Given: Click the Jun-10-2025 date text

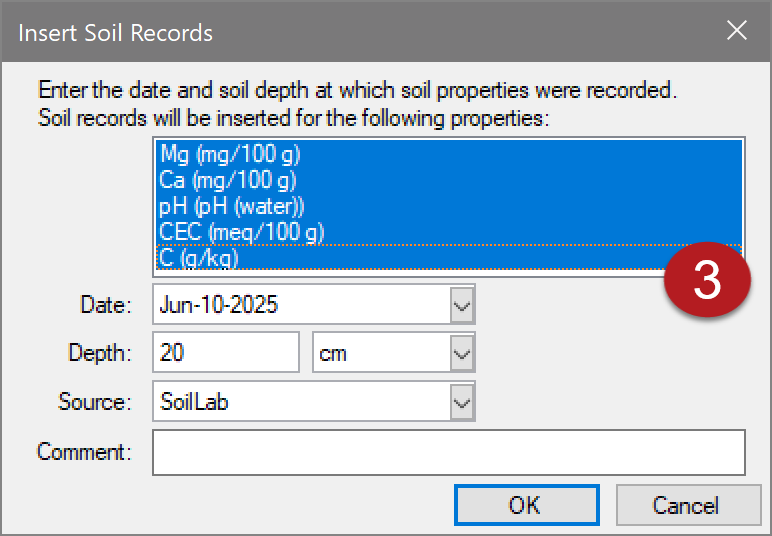Looking at the screenshot, I should coord(219,305).
